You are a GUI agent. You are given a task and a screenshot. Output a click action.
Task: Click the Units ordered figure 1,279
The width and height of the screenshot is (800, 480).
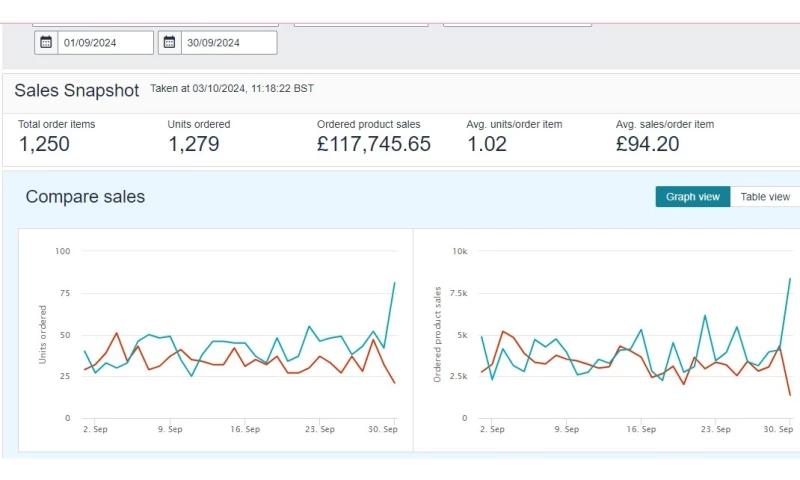[x=194, y=144]
